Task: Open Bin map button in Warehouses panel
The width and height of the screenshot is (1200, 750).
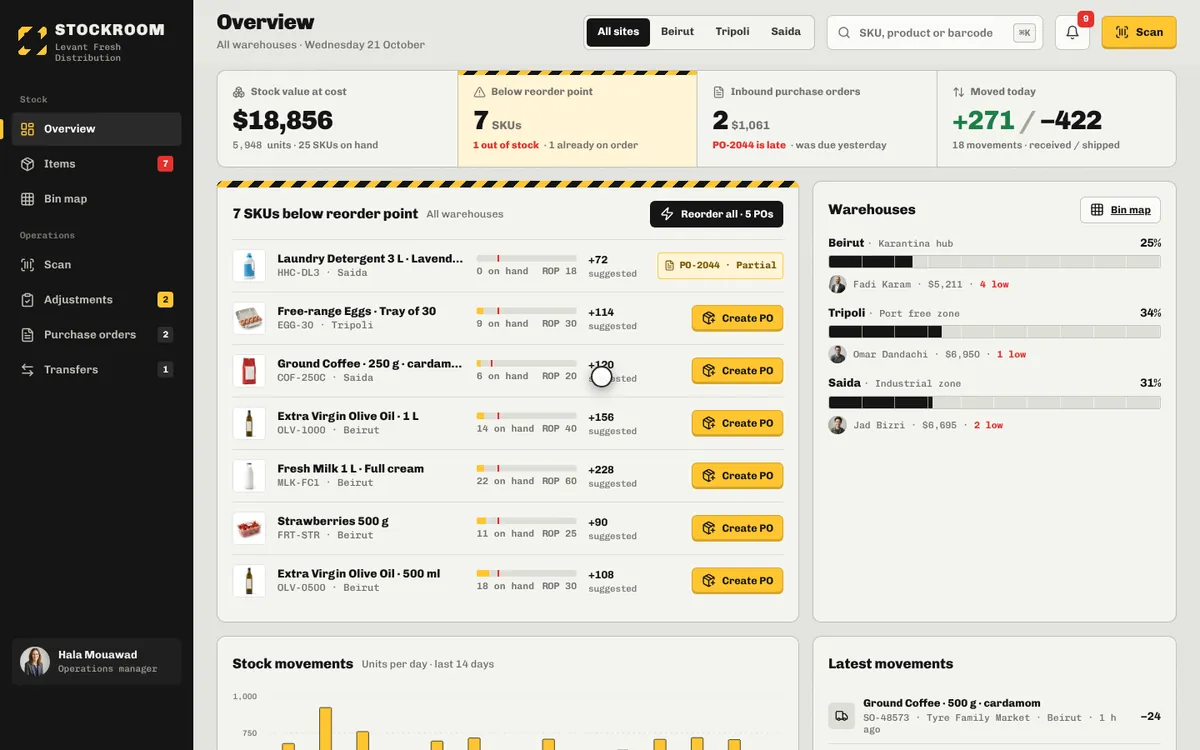Action: pos(1120,210)
